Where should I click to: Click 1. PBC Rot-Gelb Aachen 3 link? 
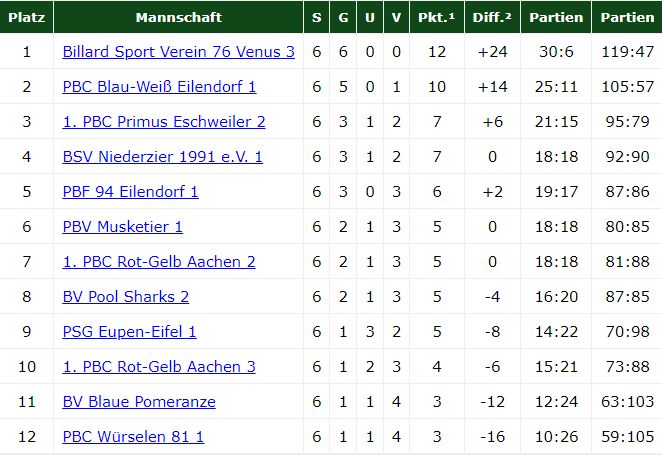coord(159,367)
